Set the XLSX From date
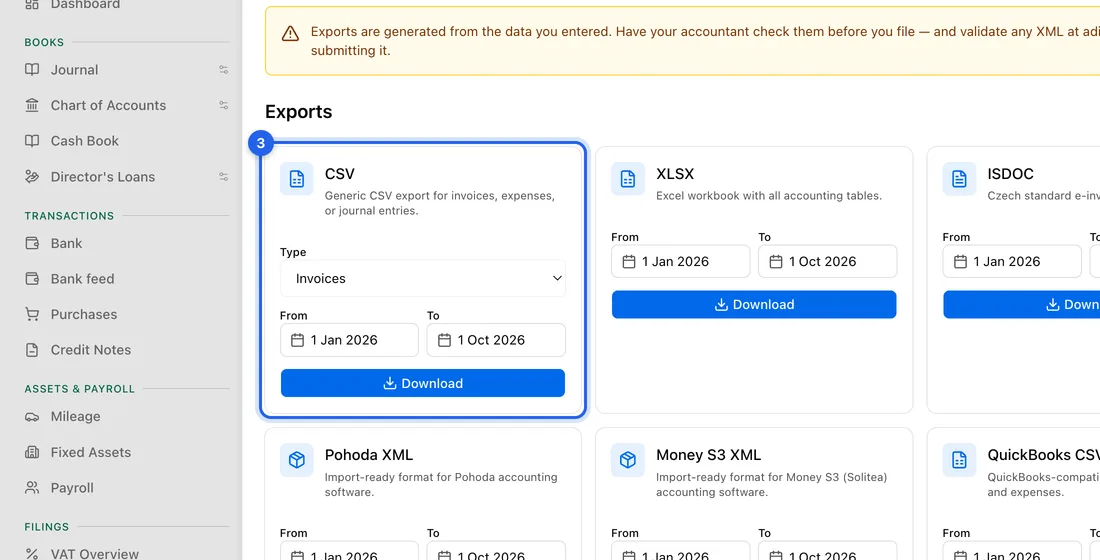Image resolution: width=1100 pixels, height=560 pixels. pos(680,262)
